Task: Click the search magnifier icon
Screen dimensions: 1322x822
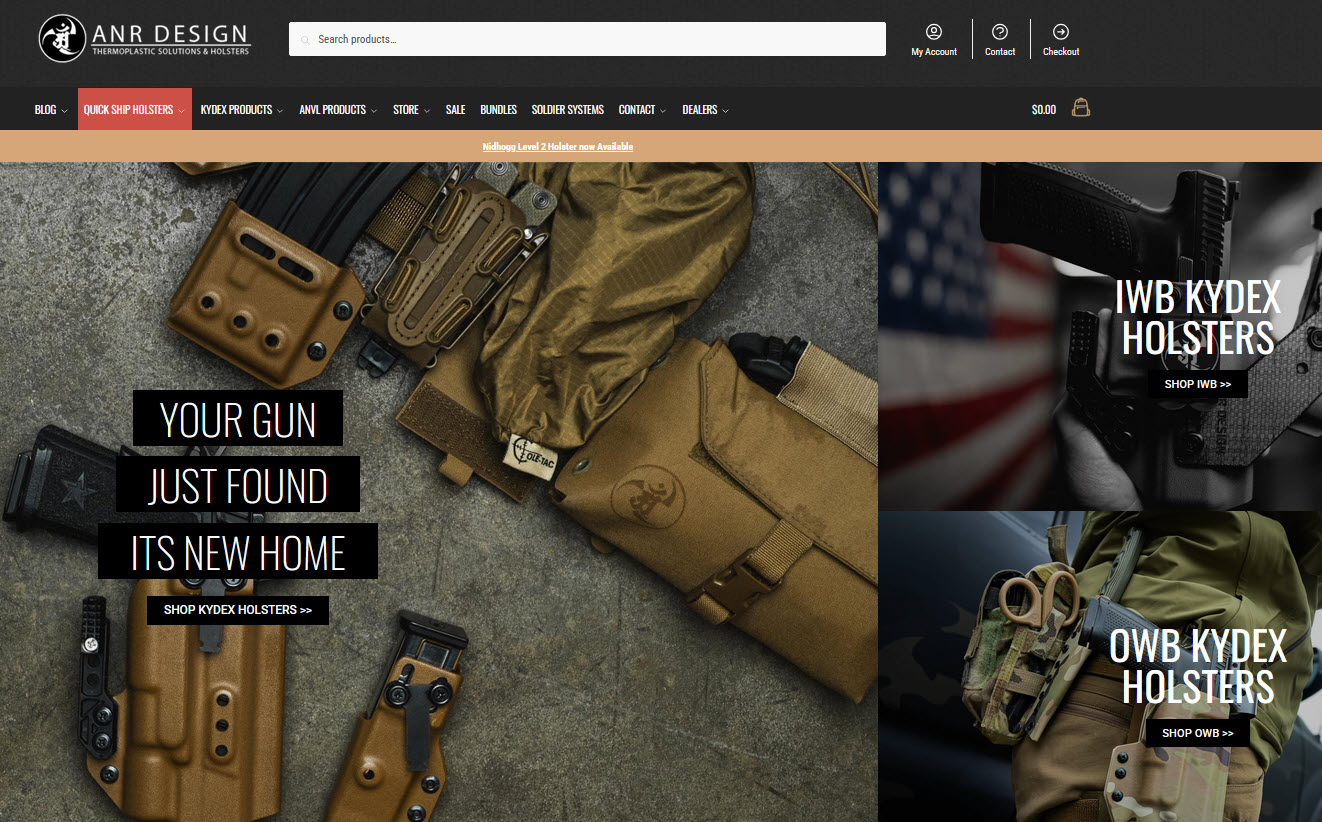Action: 305,40
